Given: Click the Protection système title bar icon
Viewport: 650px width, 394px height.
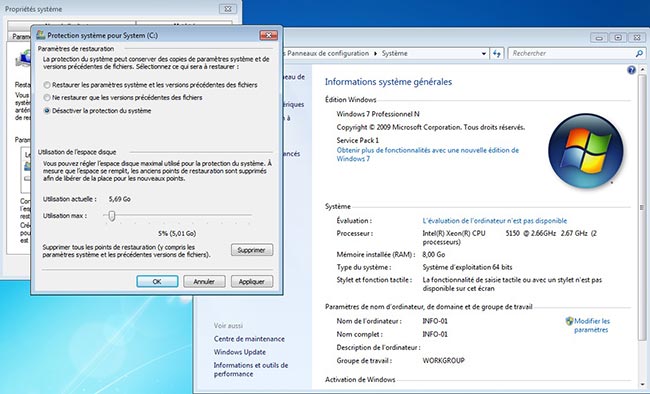Looking at the screenshot, I should [41, 35].
